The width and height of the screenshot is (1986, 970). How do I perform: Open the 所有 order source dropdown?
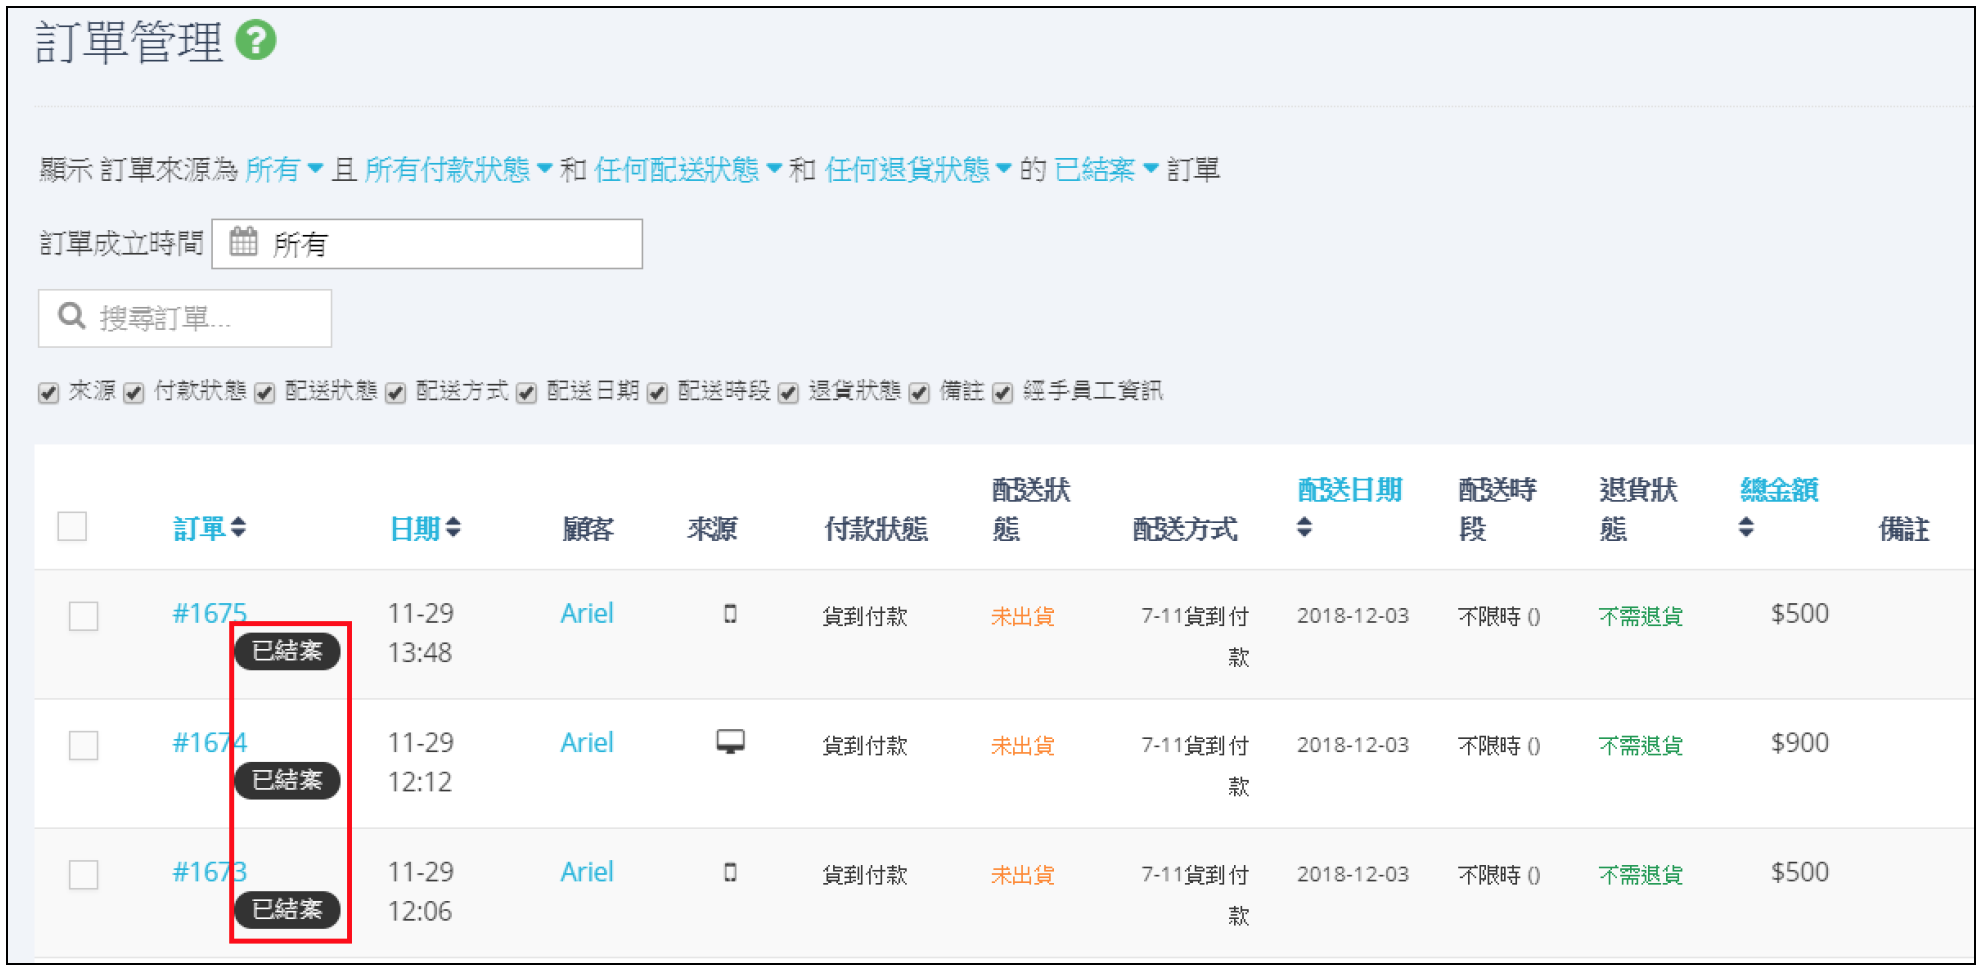coord(284,169)
